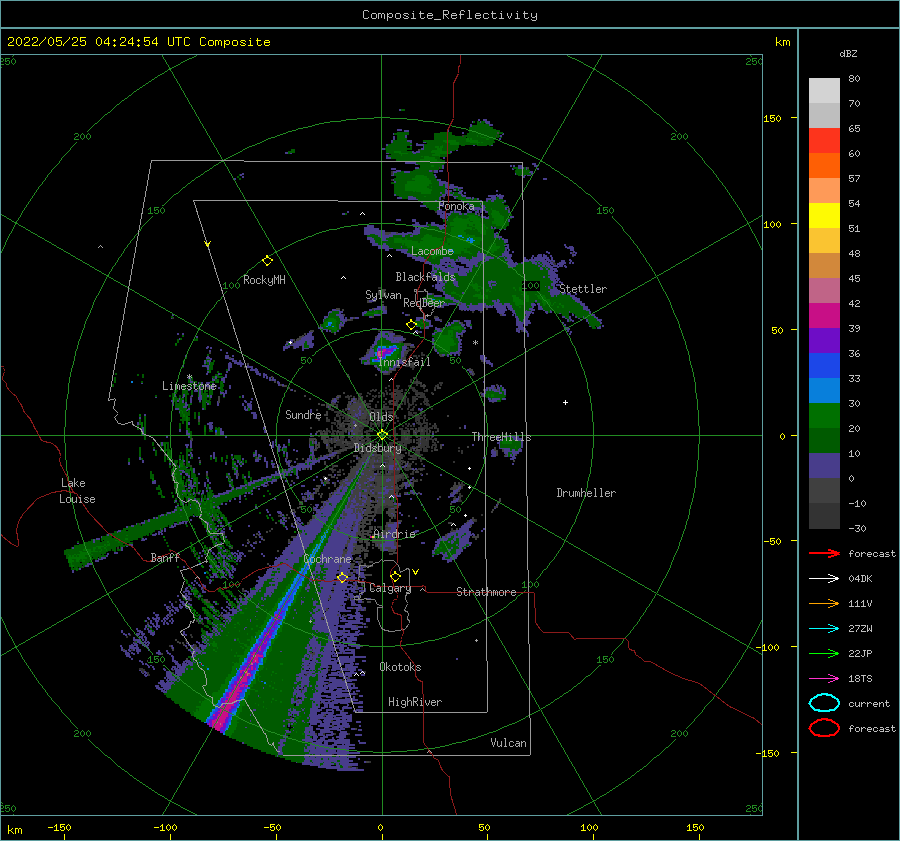Click the Stettler city label
Viewport: 900px width, 841px height.
tap(583, 289)
